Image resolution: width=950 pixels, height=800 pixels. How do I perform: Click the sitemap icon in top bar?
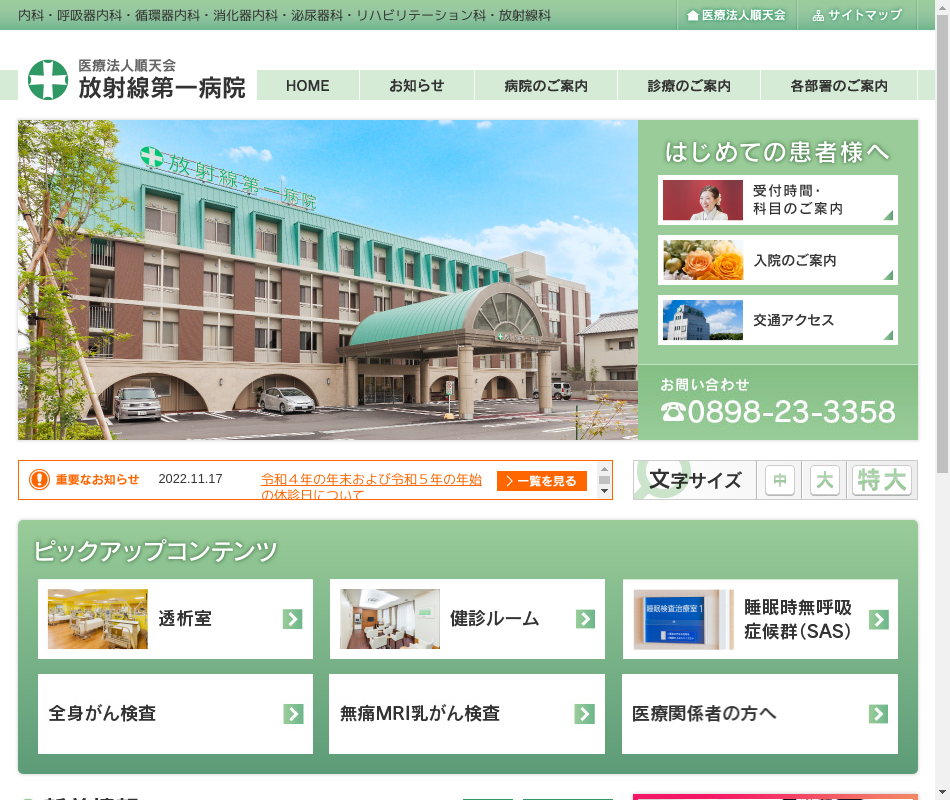pos(818,16)
